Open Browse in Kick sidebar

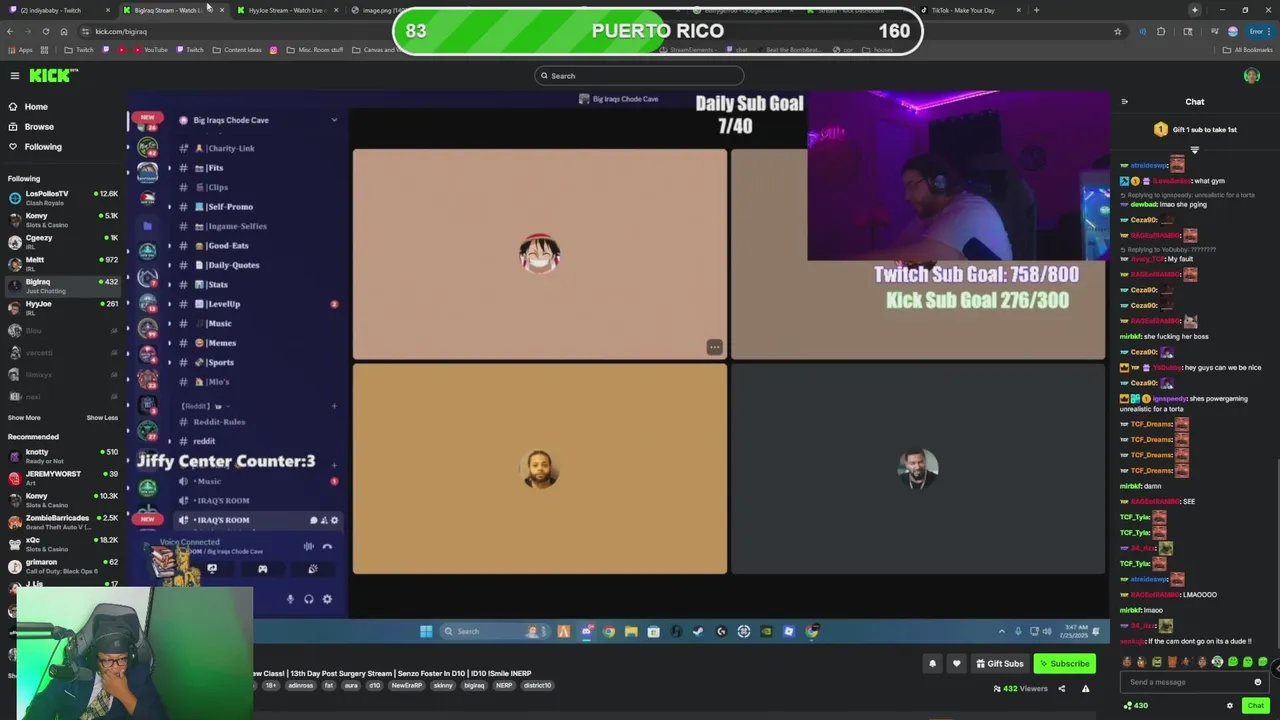39,127
